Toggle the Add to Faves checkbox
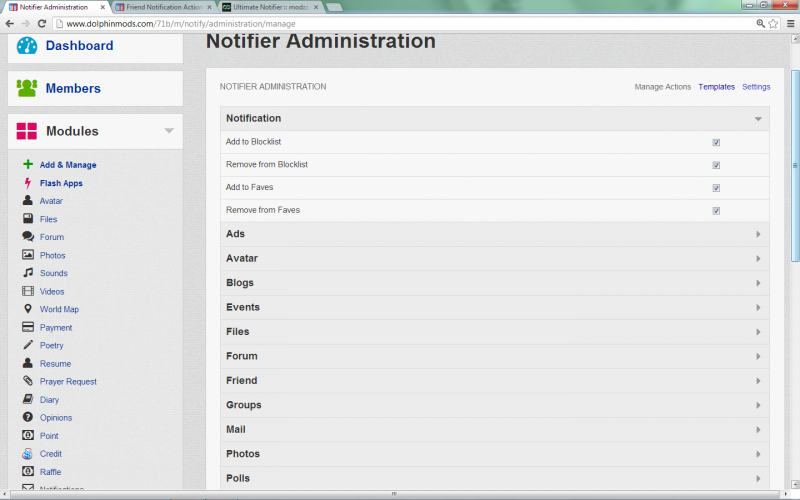Viewport: 800px width, 500px height. point(716,188)
